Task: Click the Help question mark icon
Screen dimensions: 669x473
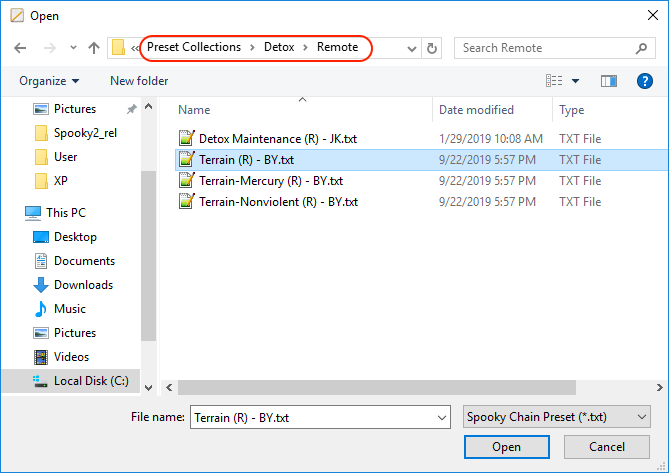Action: pyautogui.click(x=645, y=81)
